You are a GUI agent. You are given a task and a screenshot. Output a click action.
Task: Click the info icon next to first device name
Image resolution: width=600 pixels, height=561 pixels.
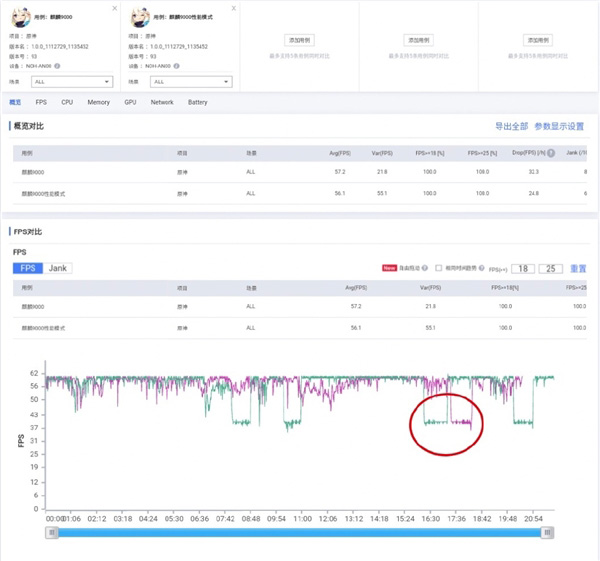[x=57, y=66]
